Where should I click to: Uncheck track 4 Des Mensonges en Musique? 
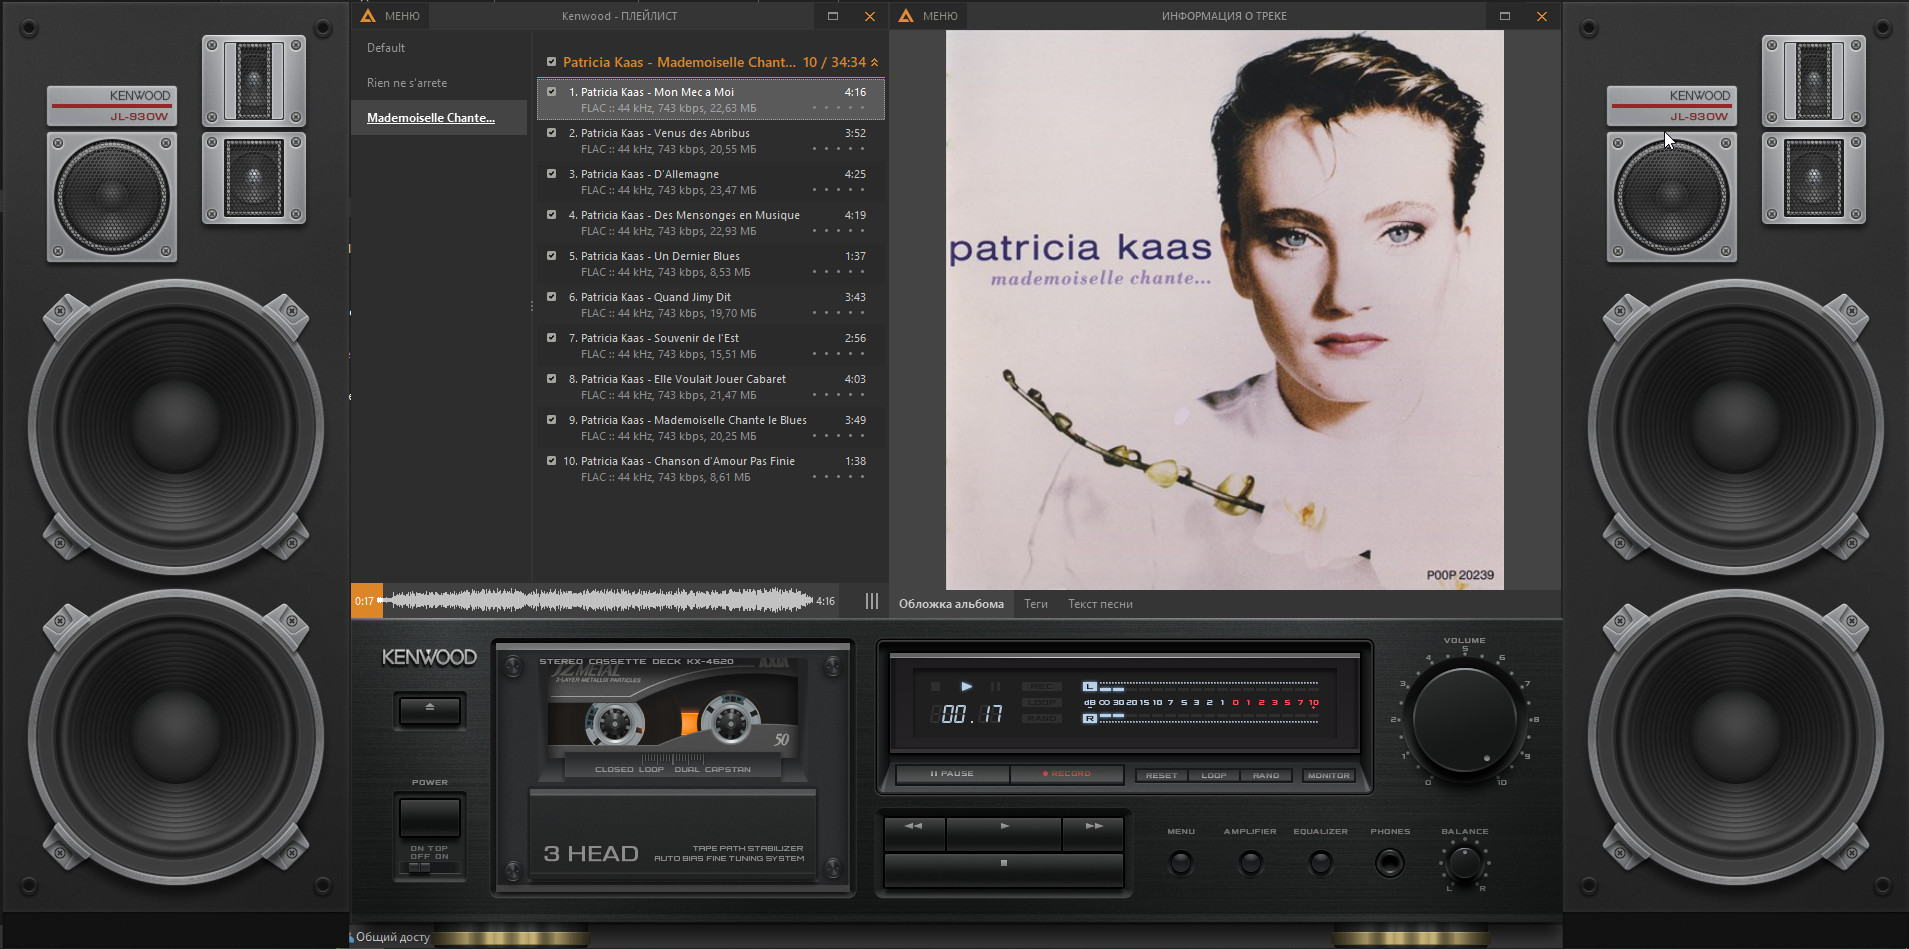(551, 215)
